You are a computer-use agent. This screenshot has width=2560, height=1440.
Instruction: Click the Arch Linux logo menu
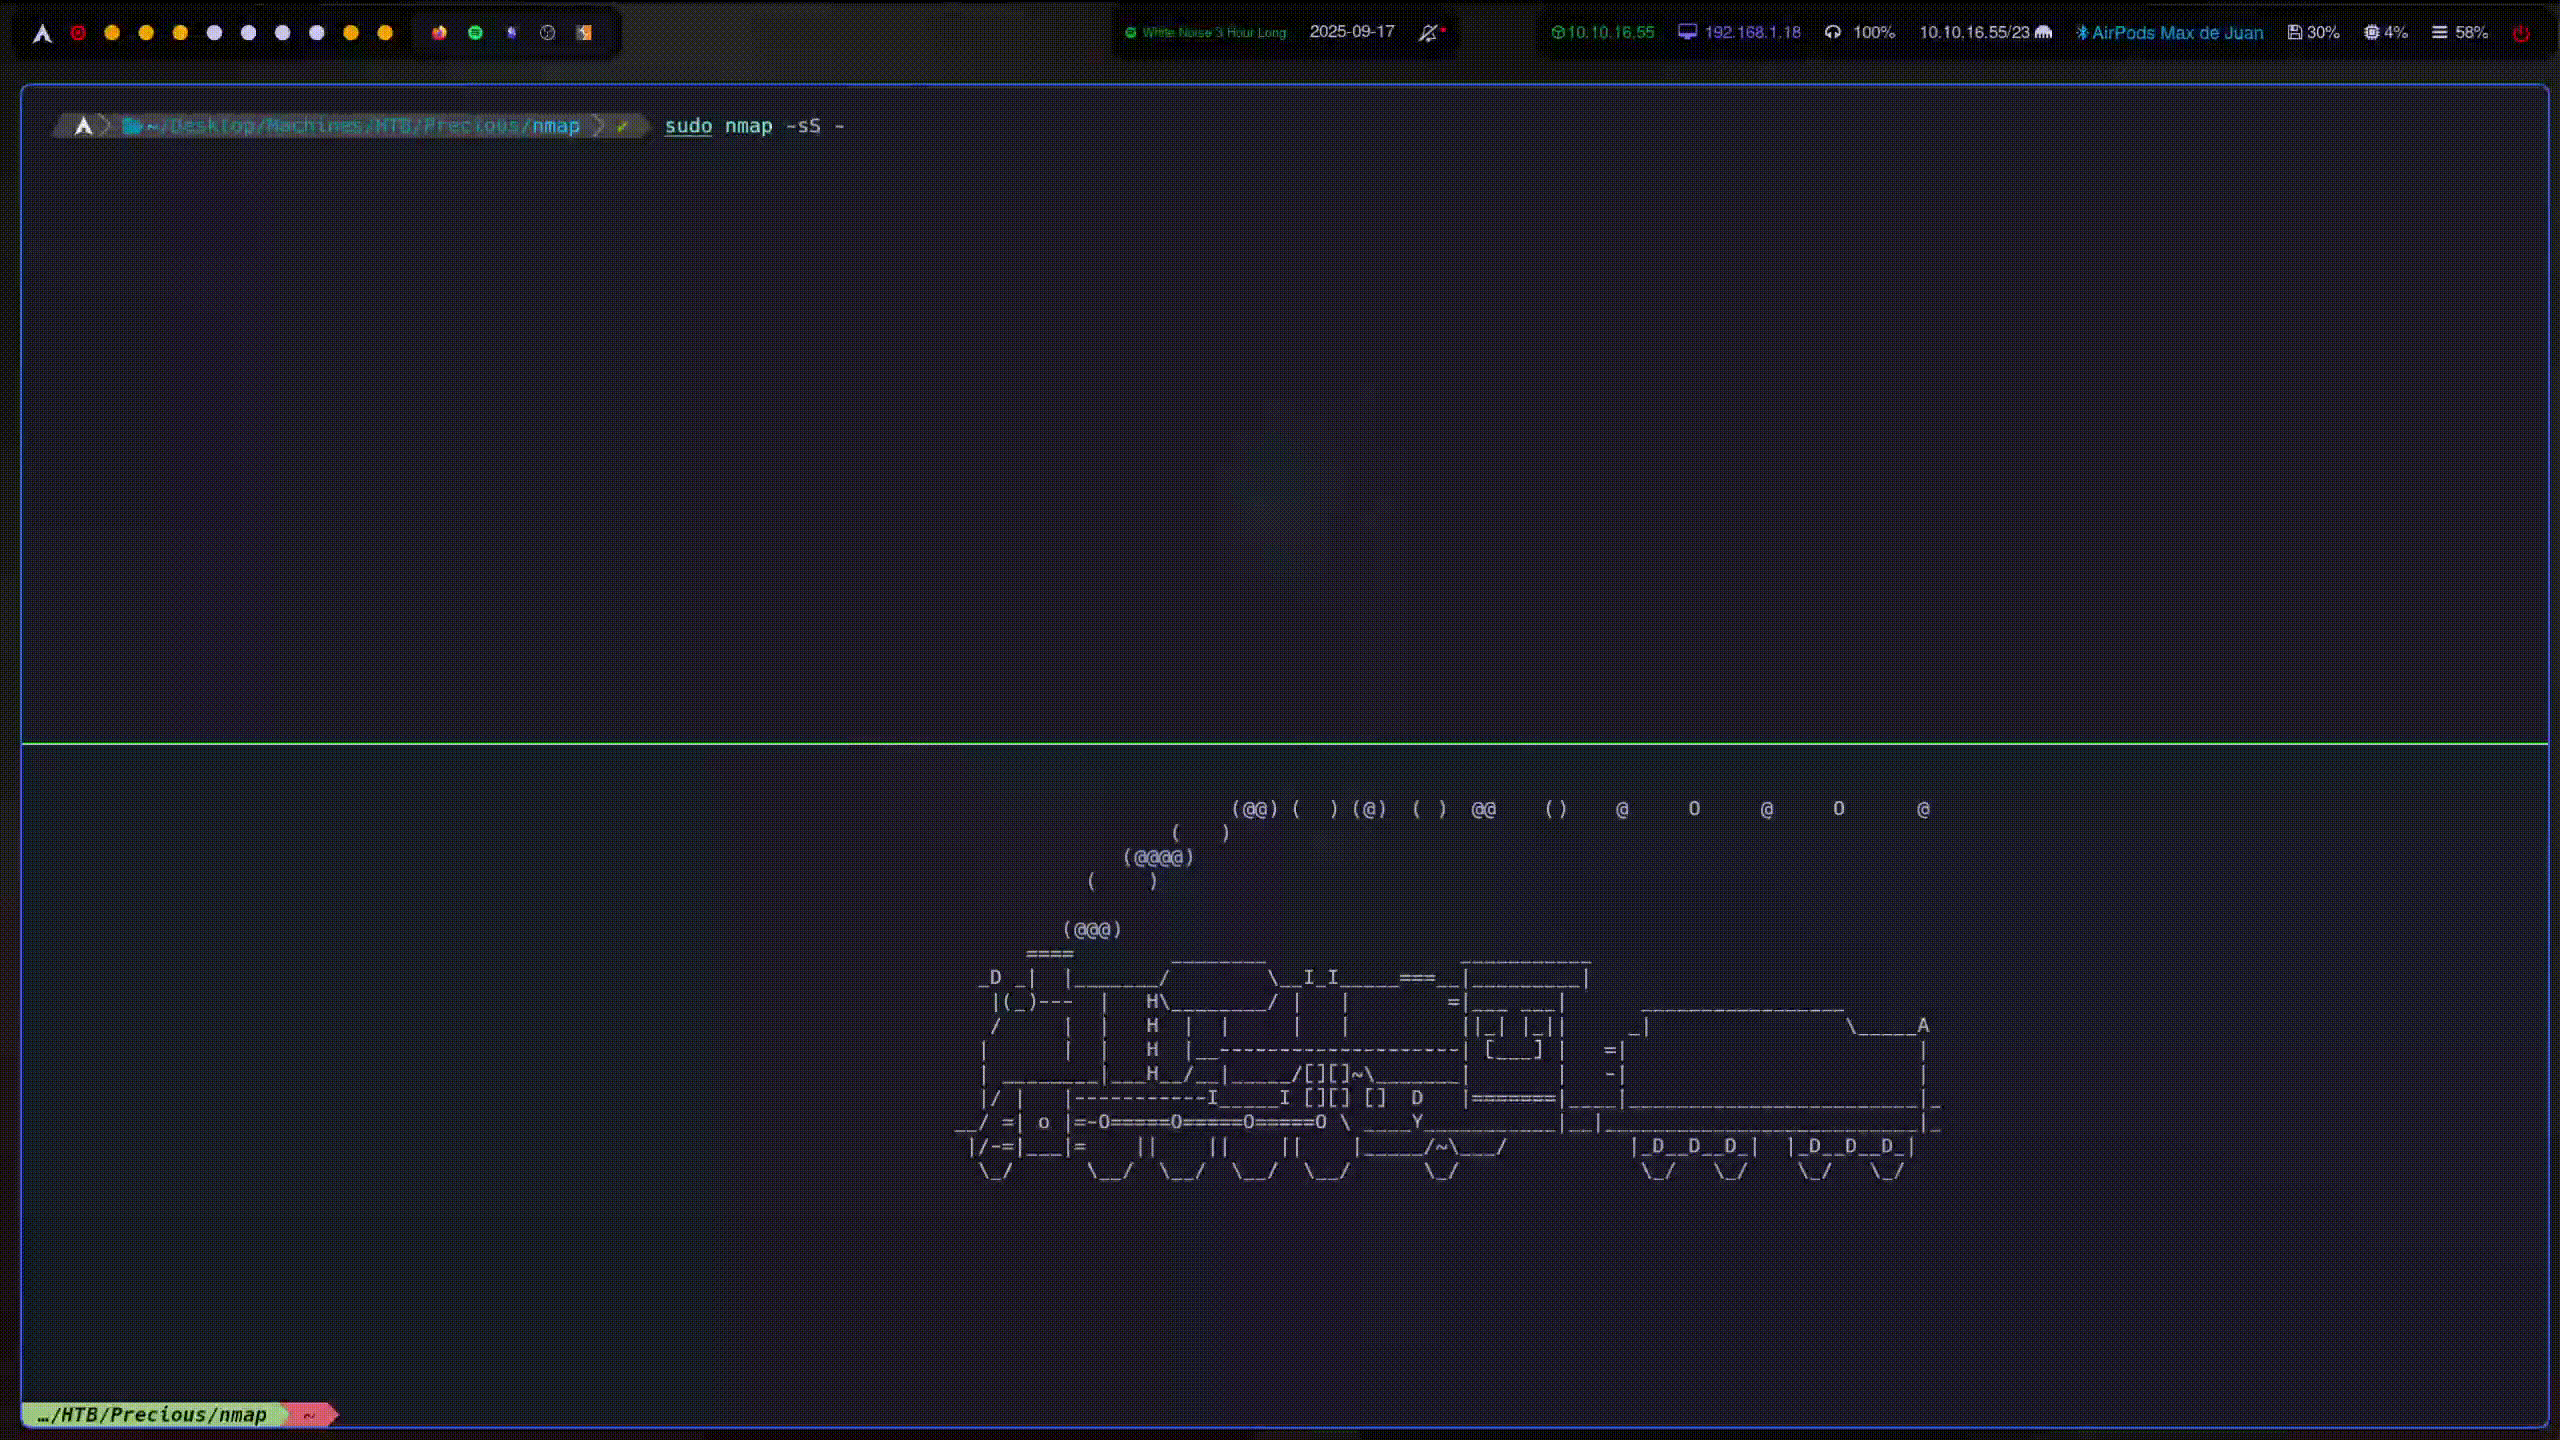[43, 32]
